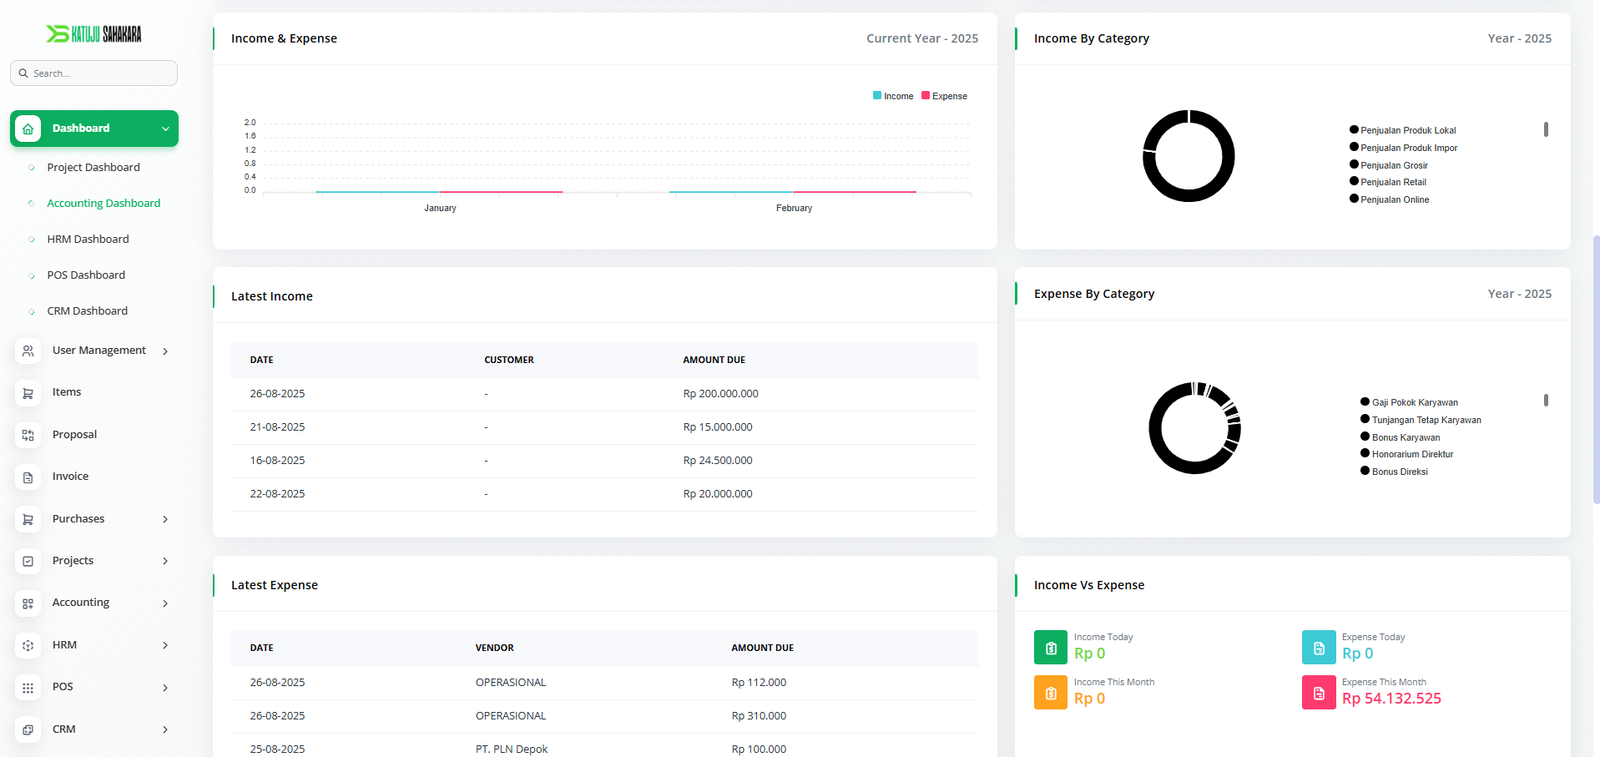Select the Invoice document icon
The width and height of the screenshot is (1600, 757).
coord(28,477)
